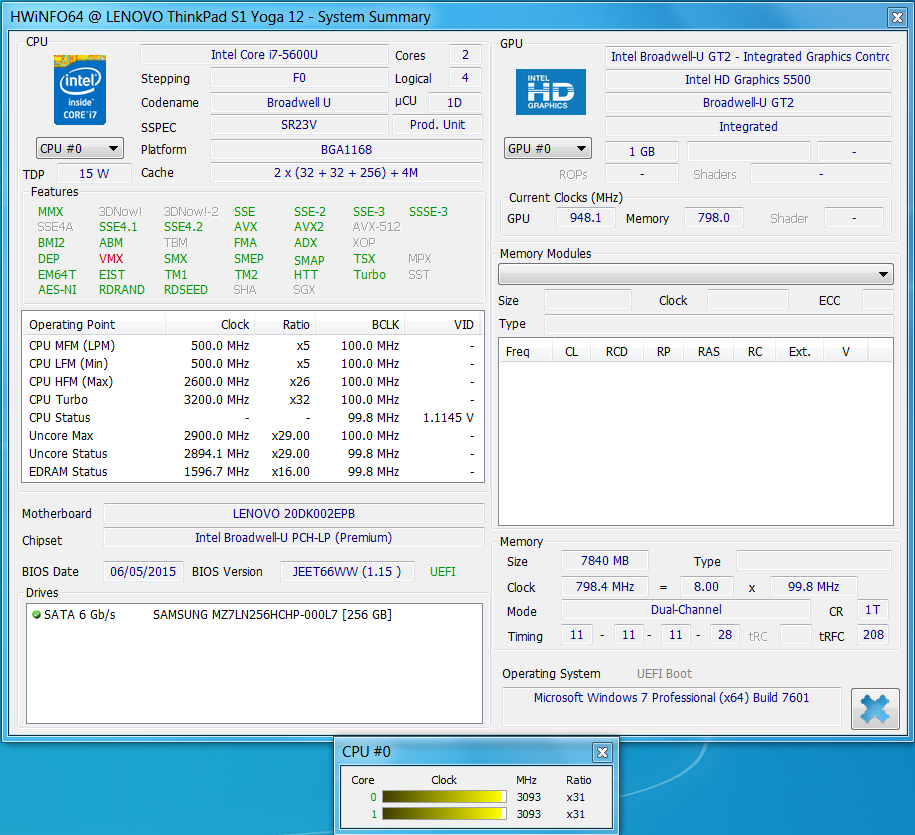Click the CR value 1T
This screenshot has height=835, width=915.
872,610
